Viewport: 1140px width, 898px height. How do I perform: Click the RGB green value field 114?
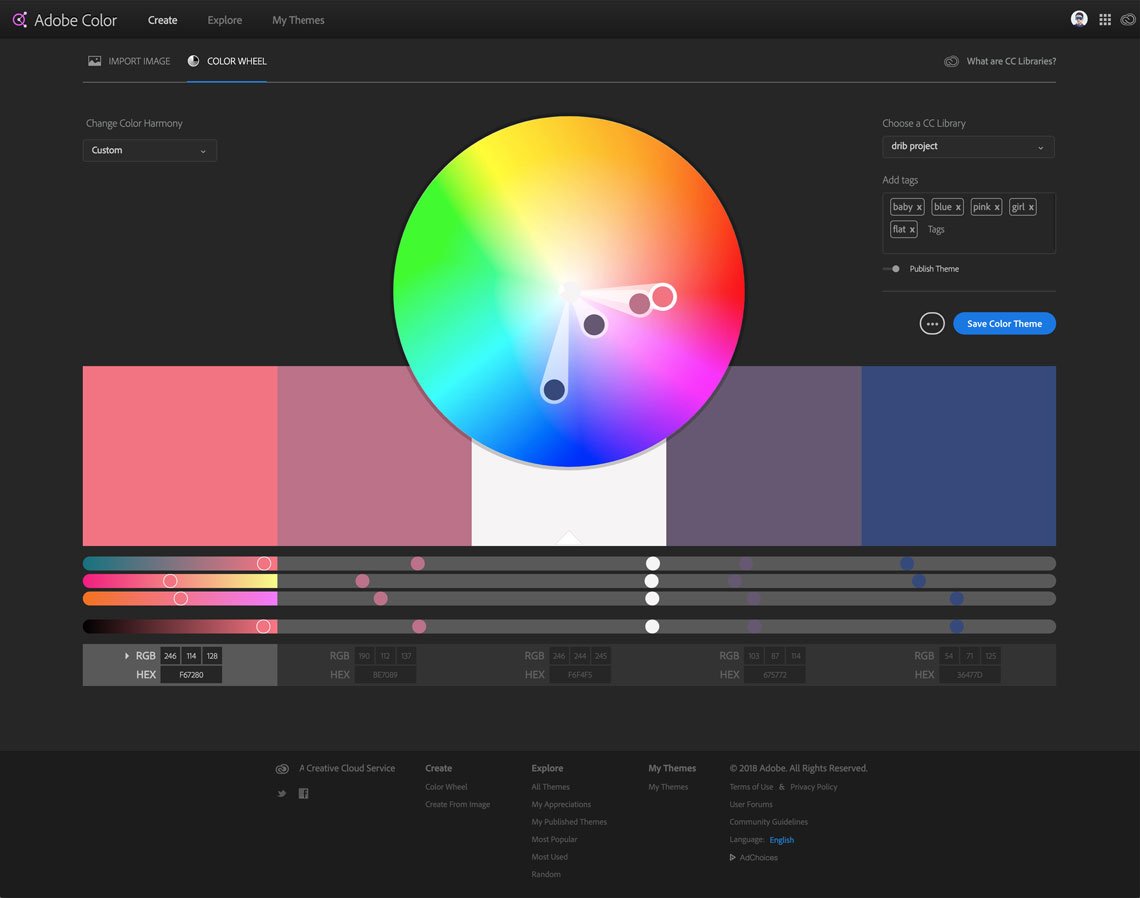pyautogui.click(x=191, y=656)
